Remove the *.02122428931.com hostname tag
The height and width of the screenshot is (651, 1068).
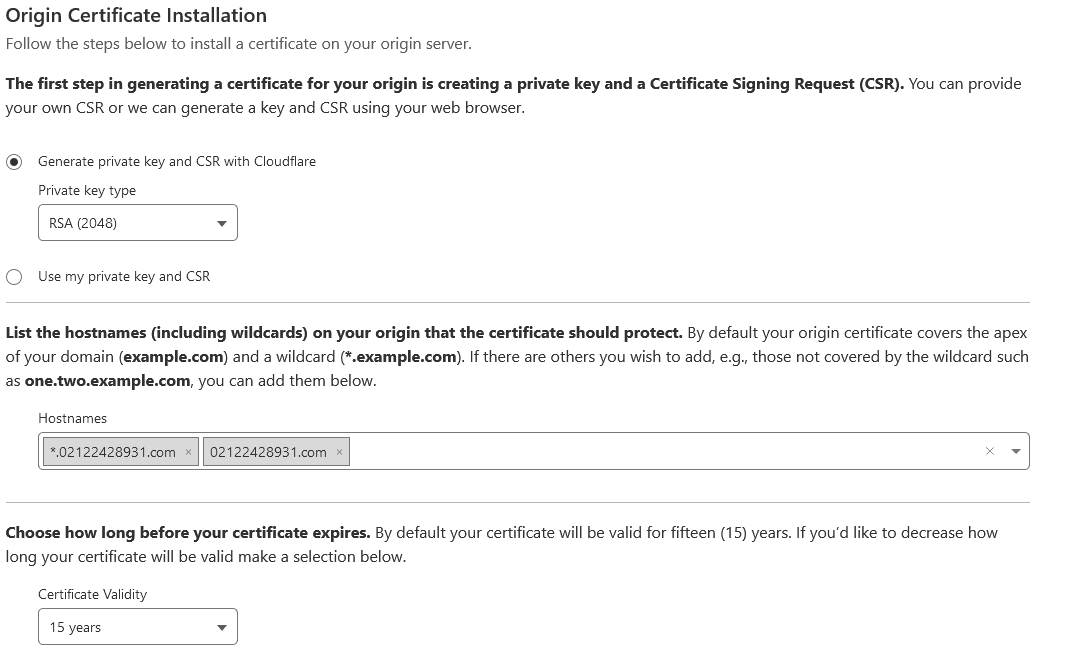tap(189, 452)
